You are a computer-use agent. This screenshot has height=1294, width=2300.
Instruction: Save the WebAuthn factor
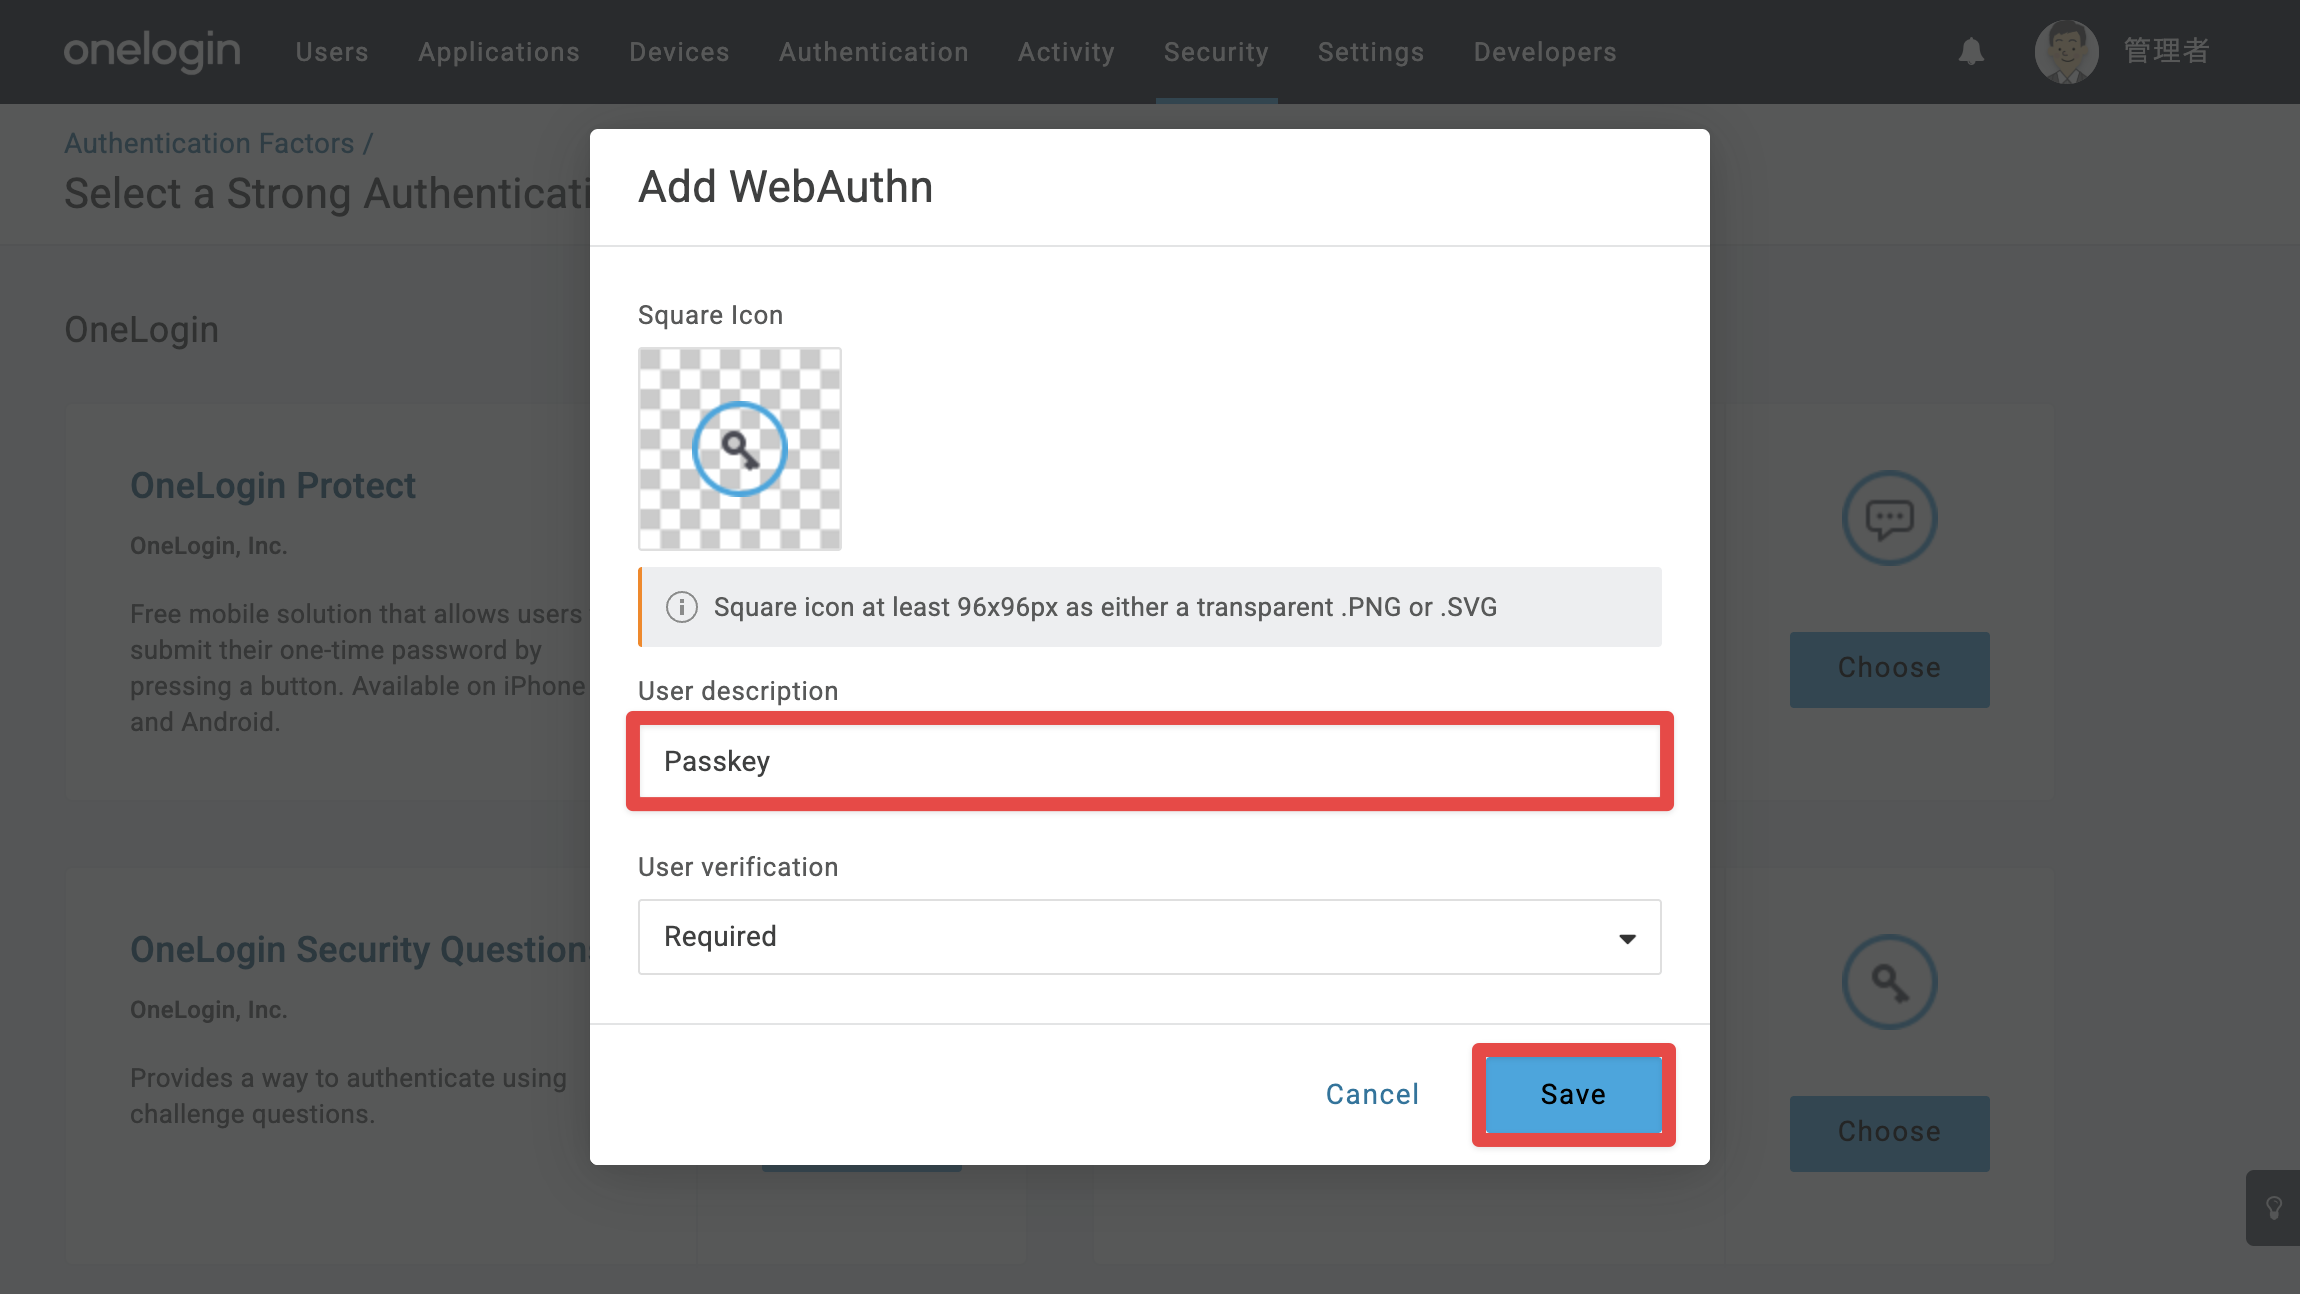tap(1573, 1095)
